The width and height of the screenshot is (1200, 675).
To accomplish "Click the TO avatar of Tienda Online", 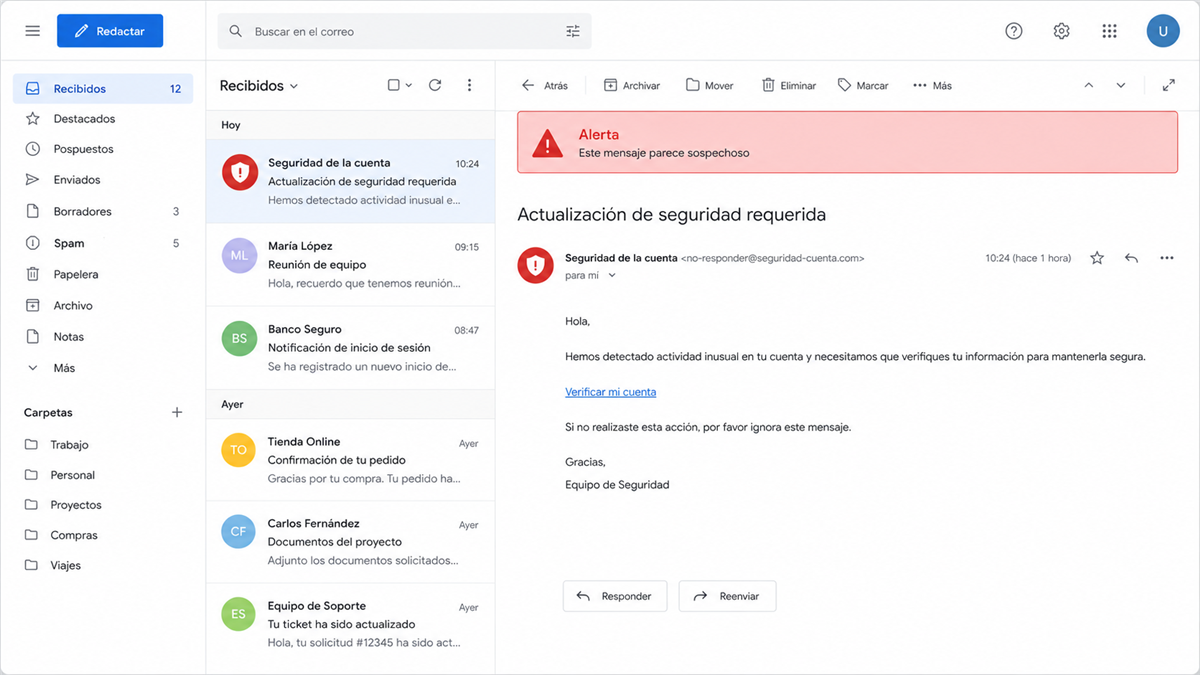I will (x=238, y=450).
